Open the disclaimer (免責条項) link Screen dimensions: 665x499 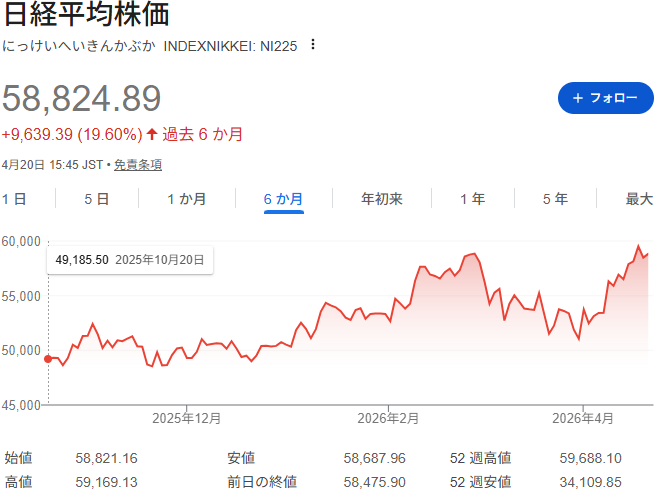point(138,165)
